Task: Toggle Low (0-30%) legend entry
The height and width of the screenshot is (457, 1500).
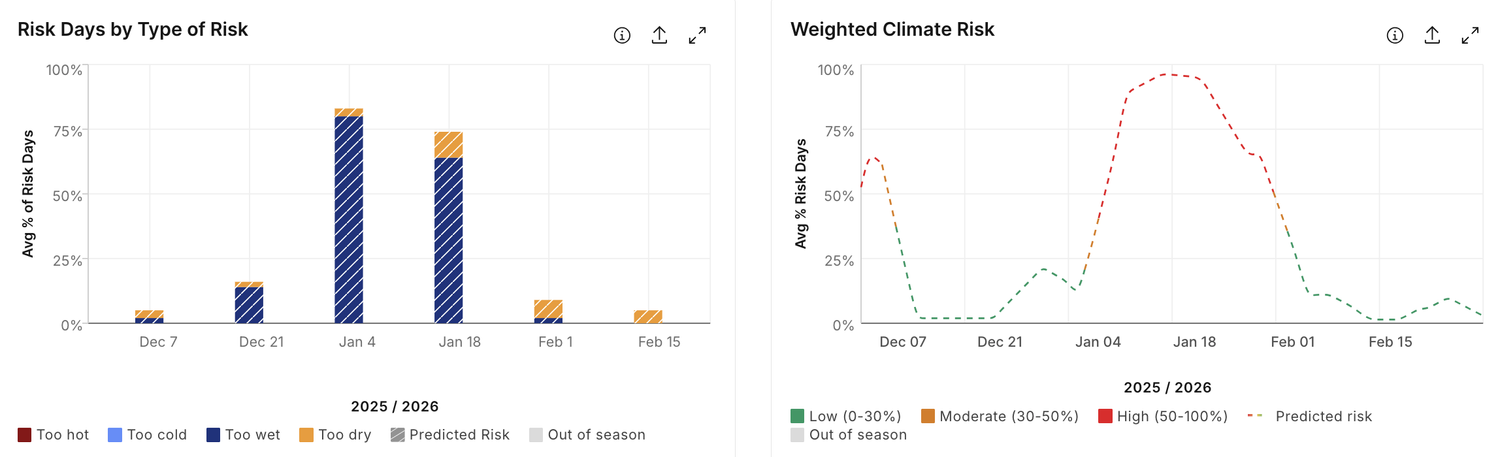Action: (x=846, y=416)
